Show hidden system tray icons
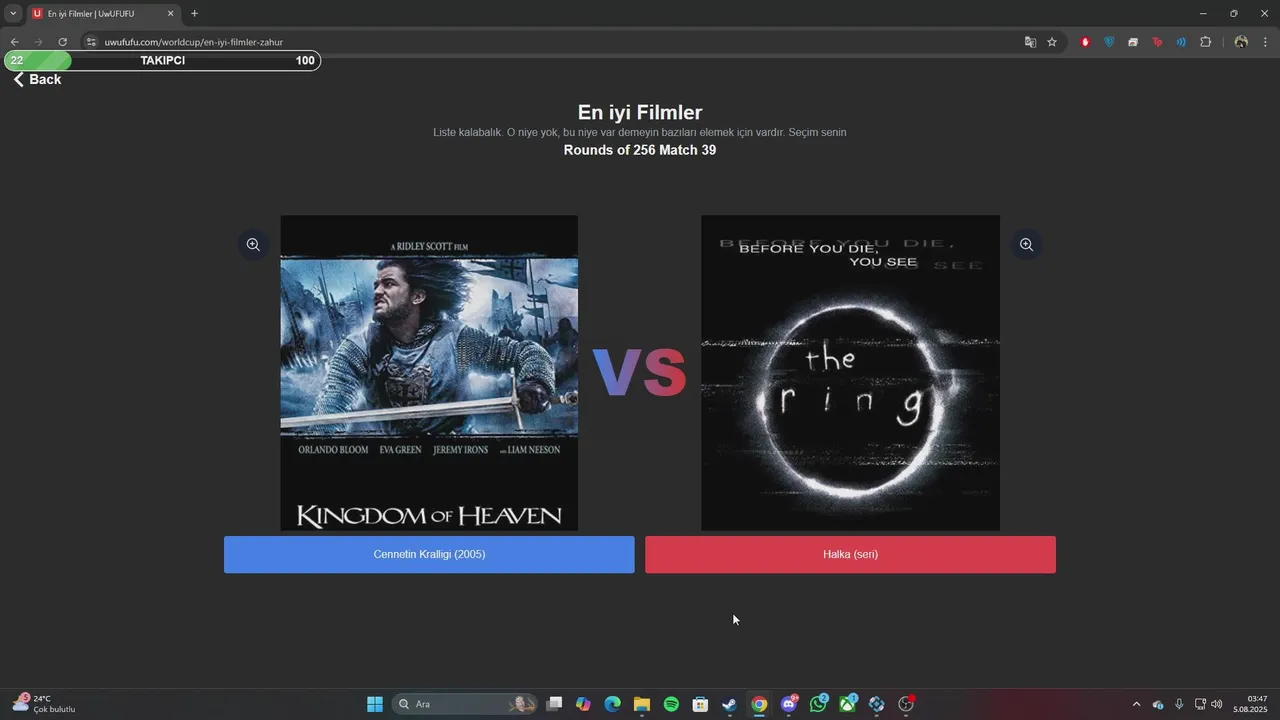Viewport: 1280px width, 720px height. [1136, 704]
